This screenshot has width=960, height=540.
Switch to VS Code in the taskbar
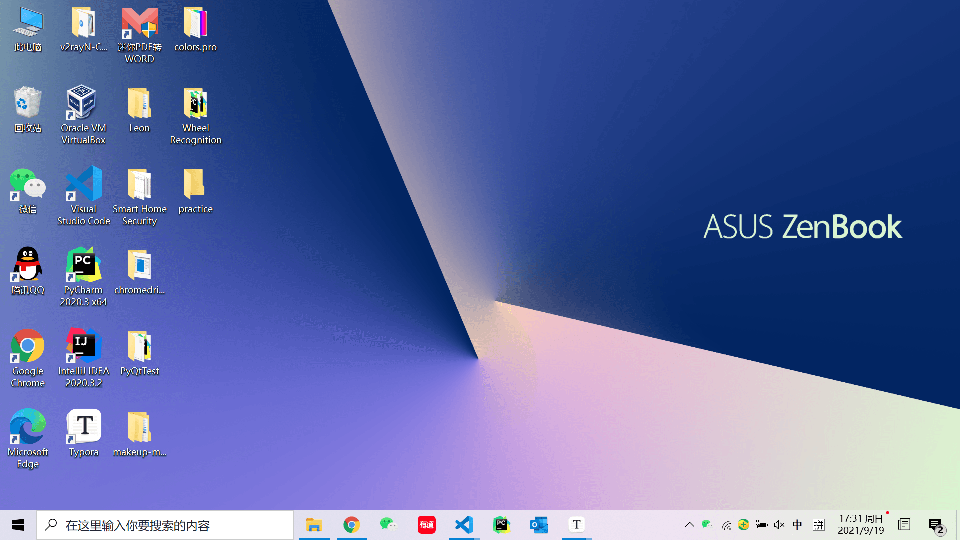click(x=464, y=525)
